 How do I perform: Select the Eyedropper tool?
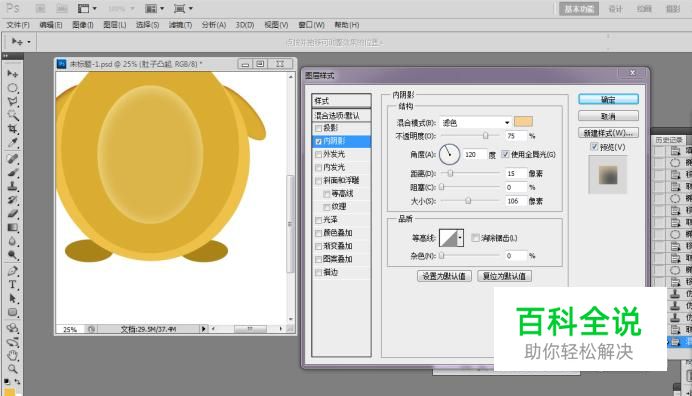tap(12, 143)
